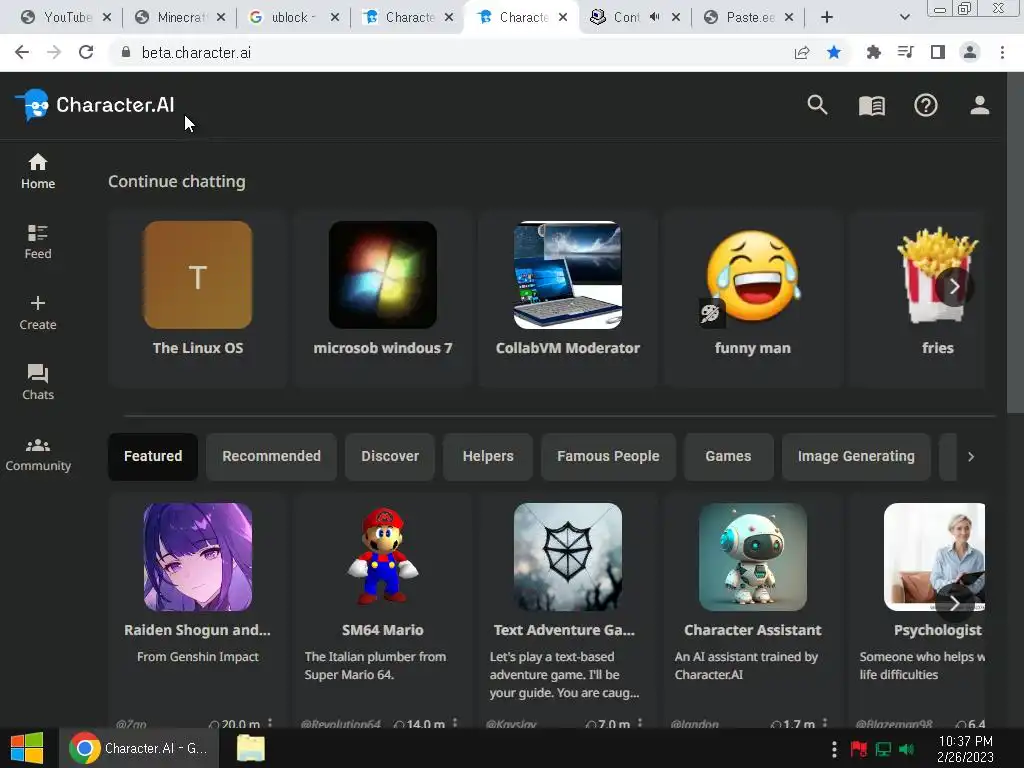Continue chat with CollabVM Moderator
This screenshot has height=768, width=1024.
click(x=568, y=299)
